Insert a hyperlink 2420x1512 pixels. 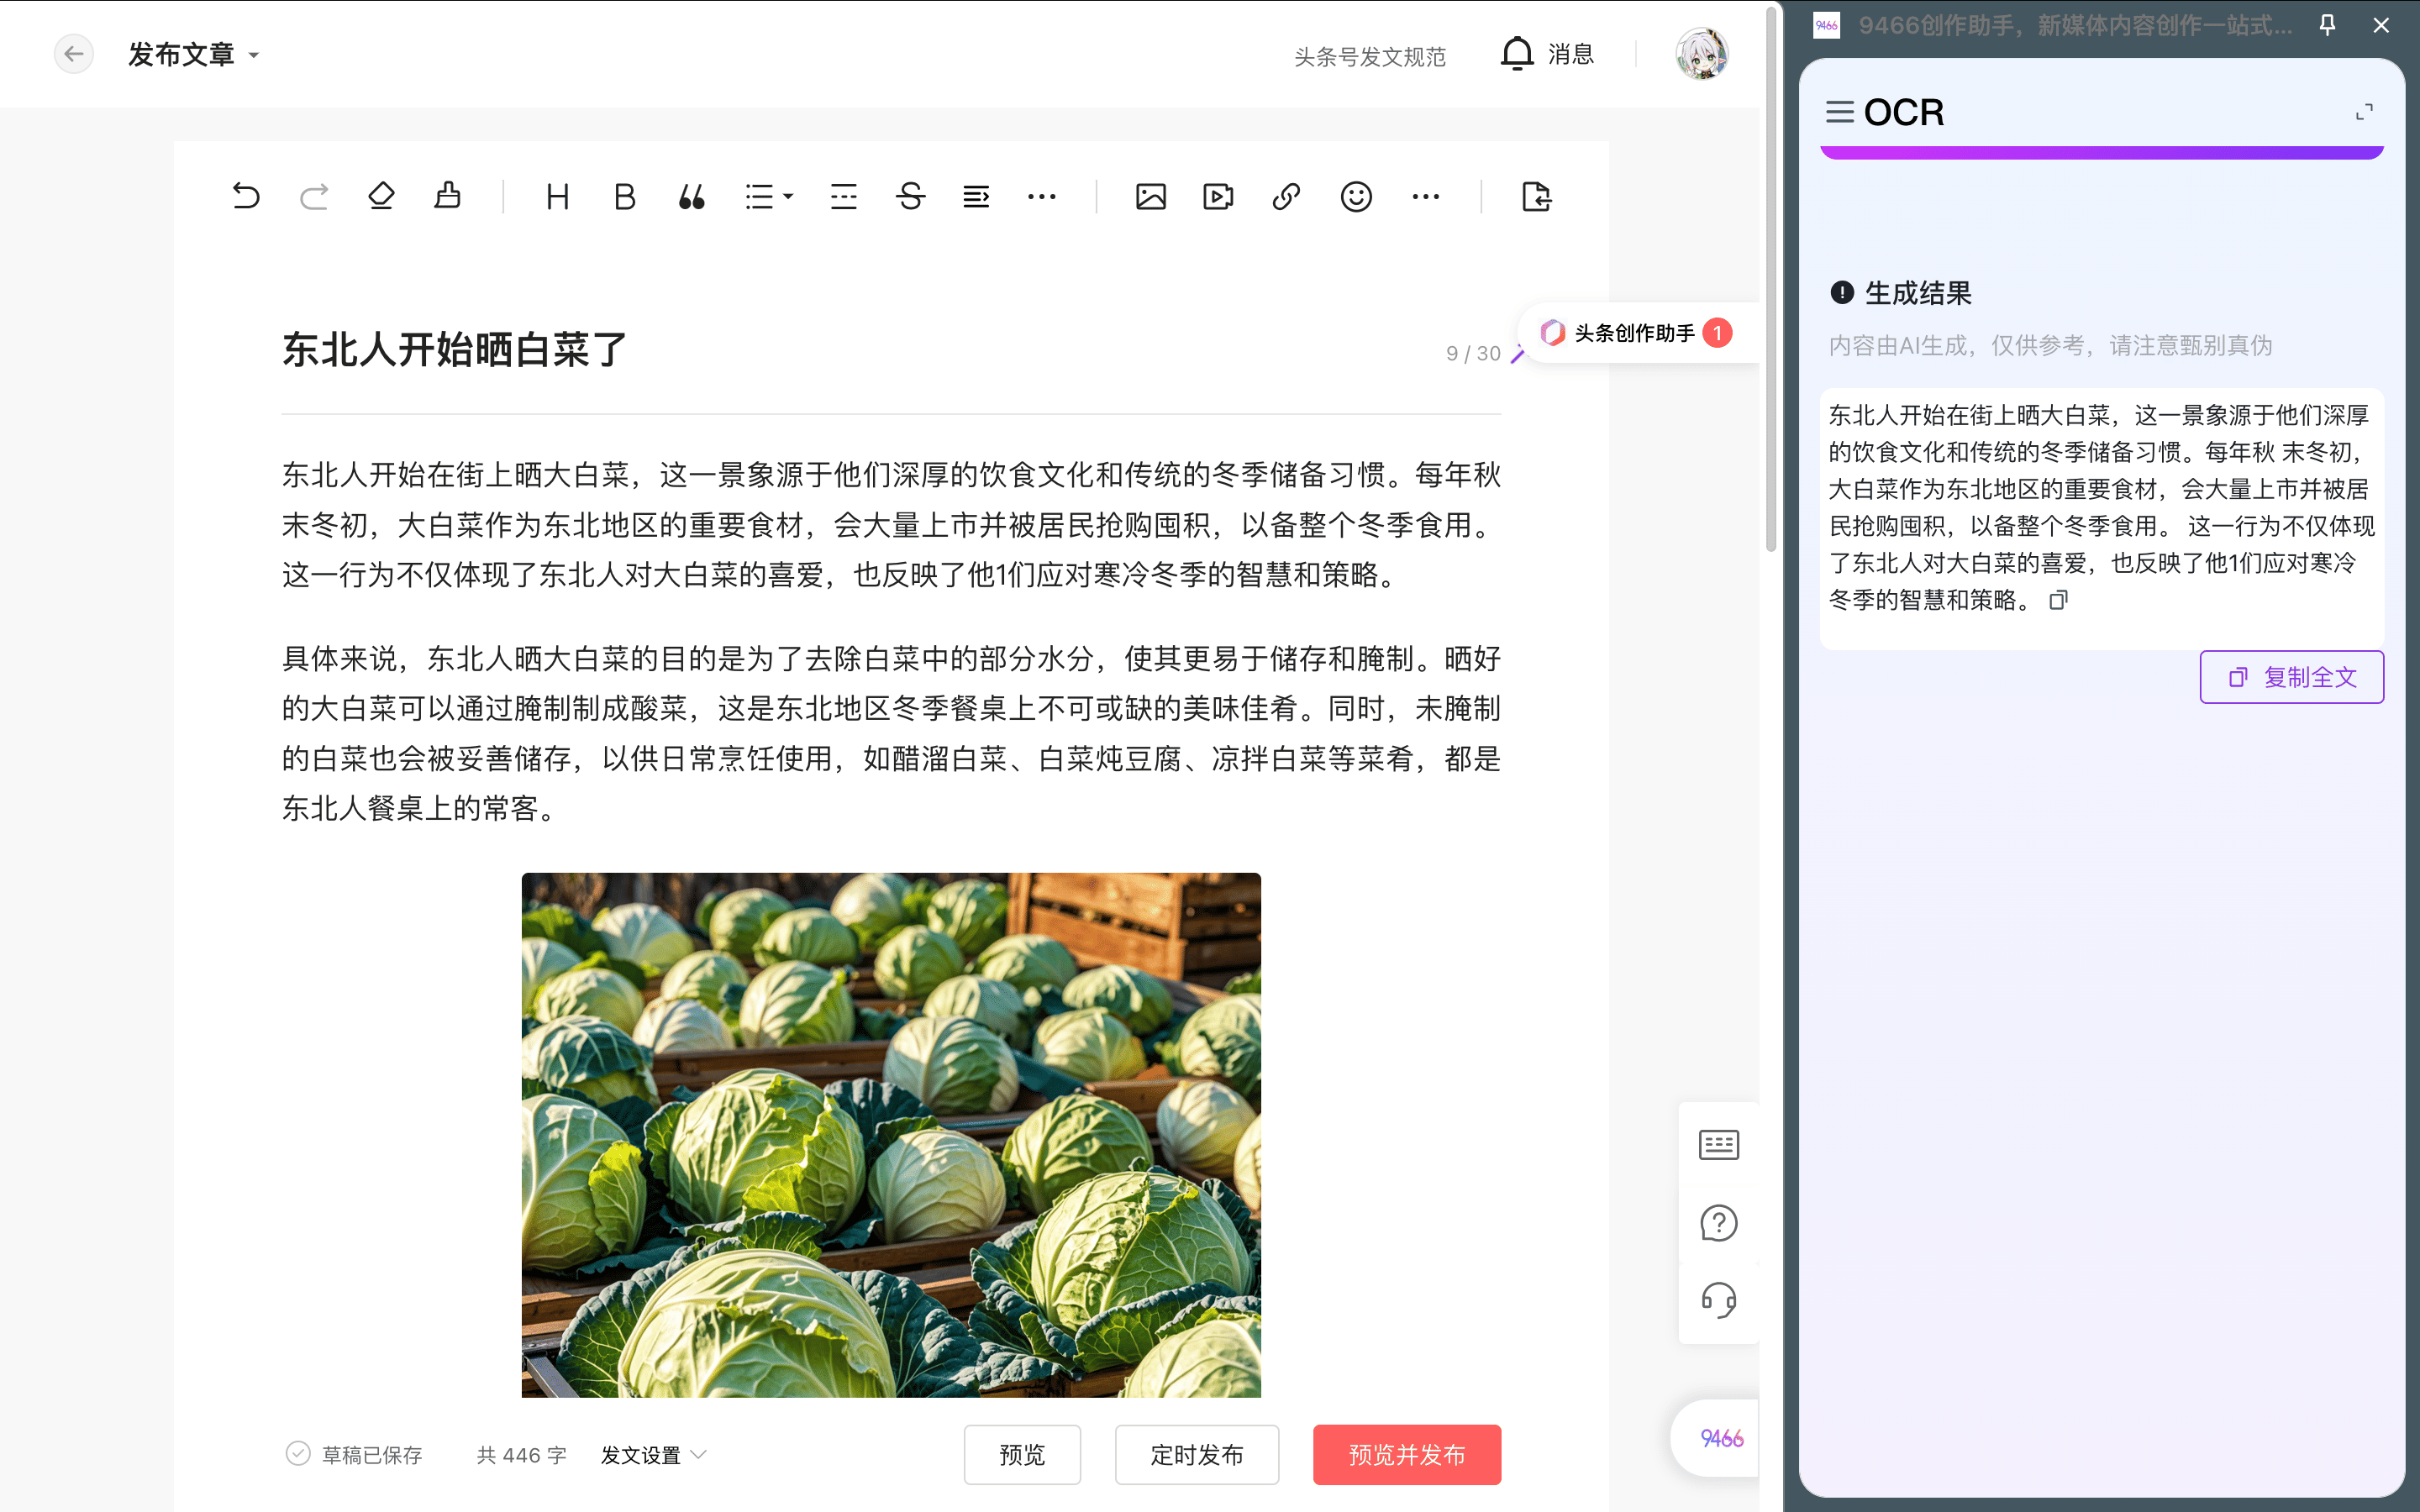1286,196
